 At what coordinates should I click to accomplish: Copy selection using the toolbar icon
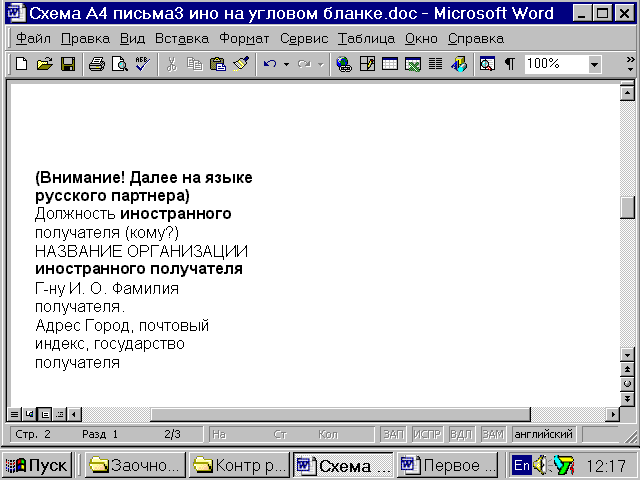pyautogui.click(x=195, y=64)
